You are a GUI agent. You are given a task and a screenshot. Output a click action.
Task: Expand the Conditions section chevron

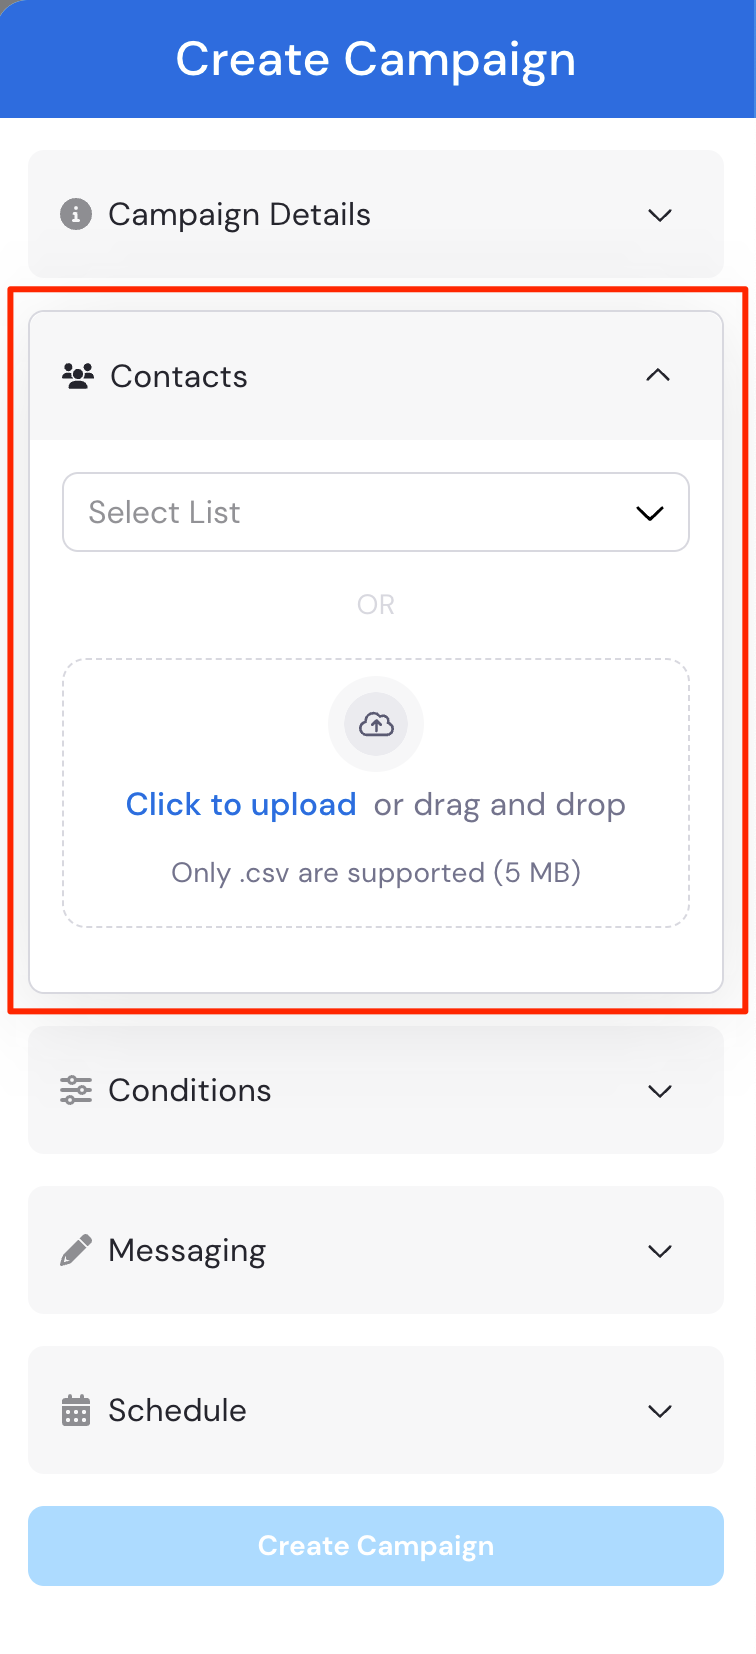660,1091
